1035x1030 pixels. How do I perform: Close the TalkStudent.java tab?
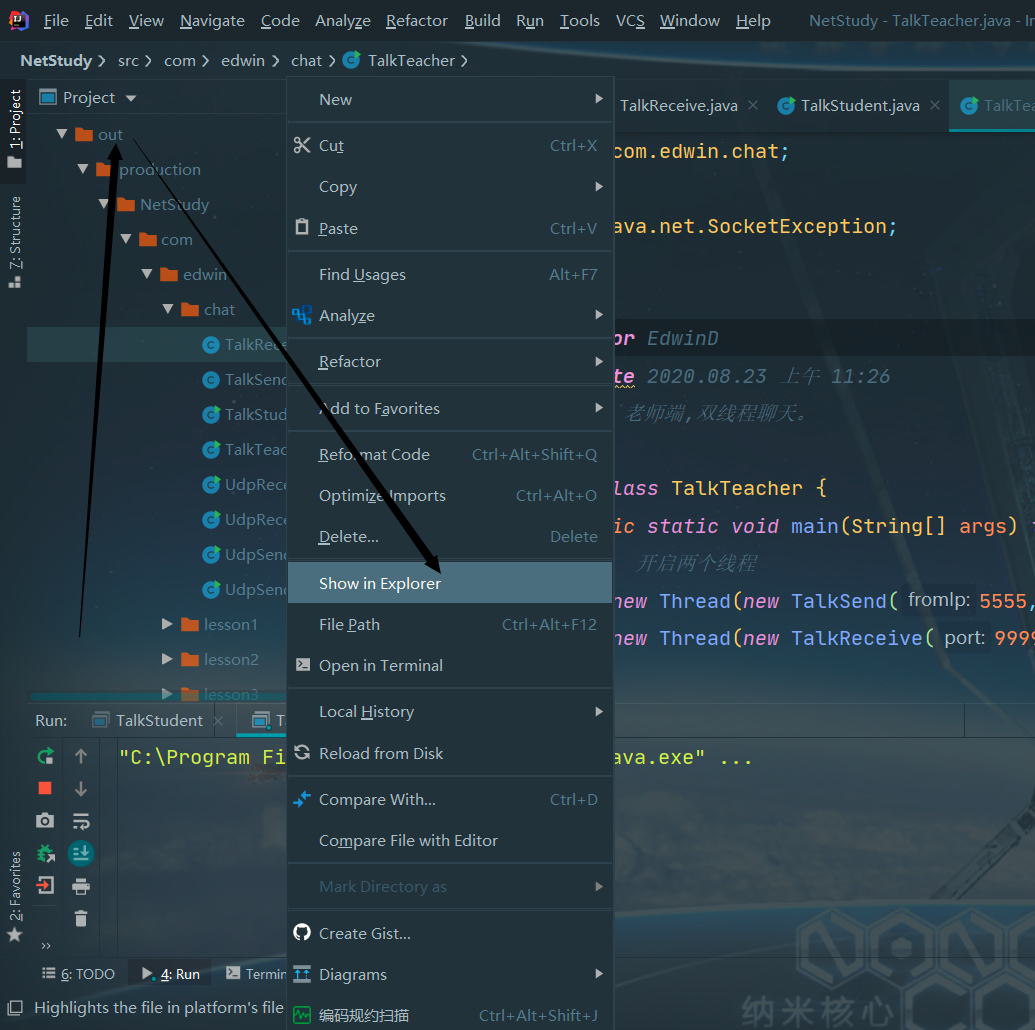935,105
